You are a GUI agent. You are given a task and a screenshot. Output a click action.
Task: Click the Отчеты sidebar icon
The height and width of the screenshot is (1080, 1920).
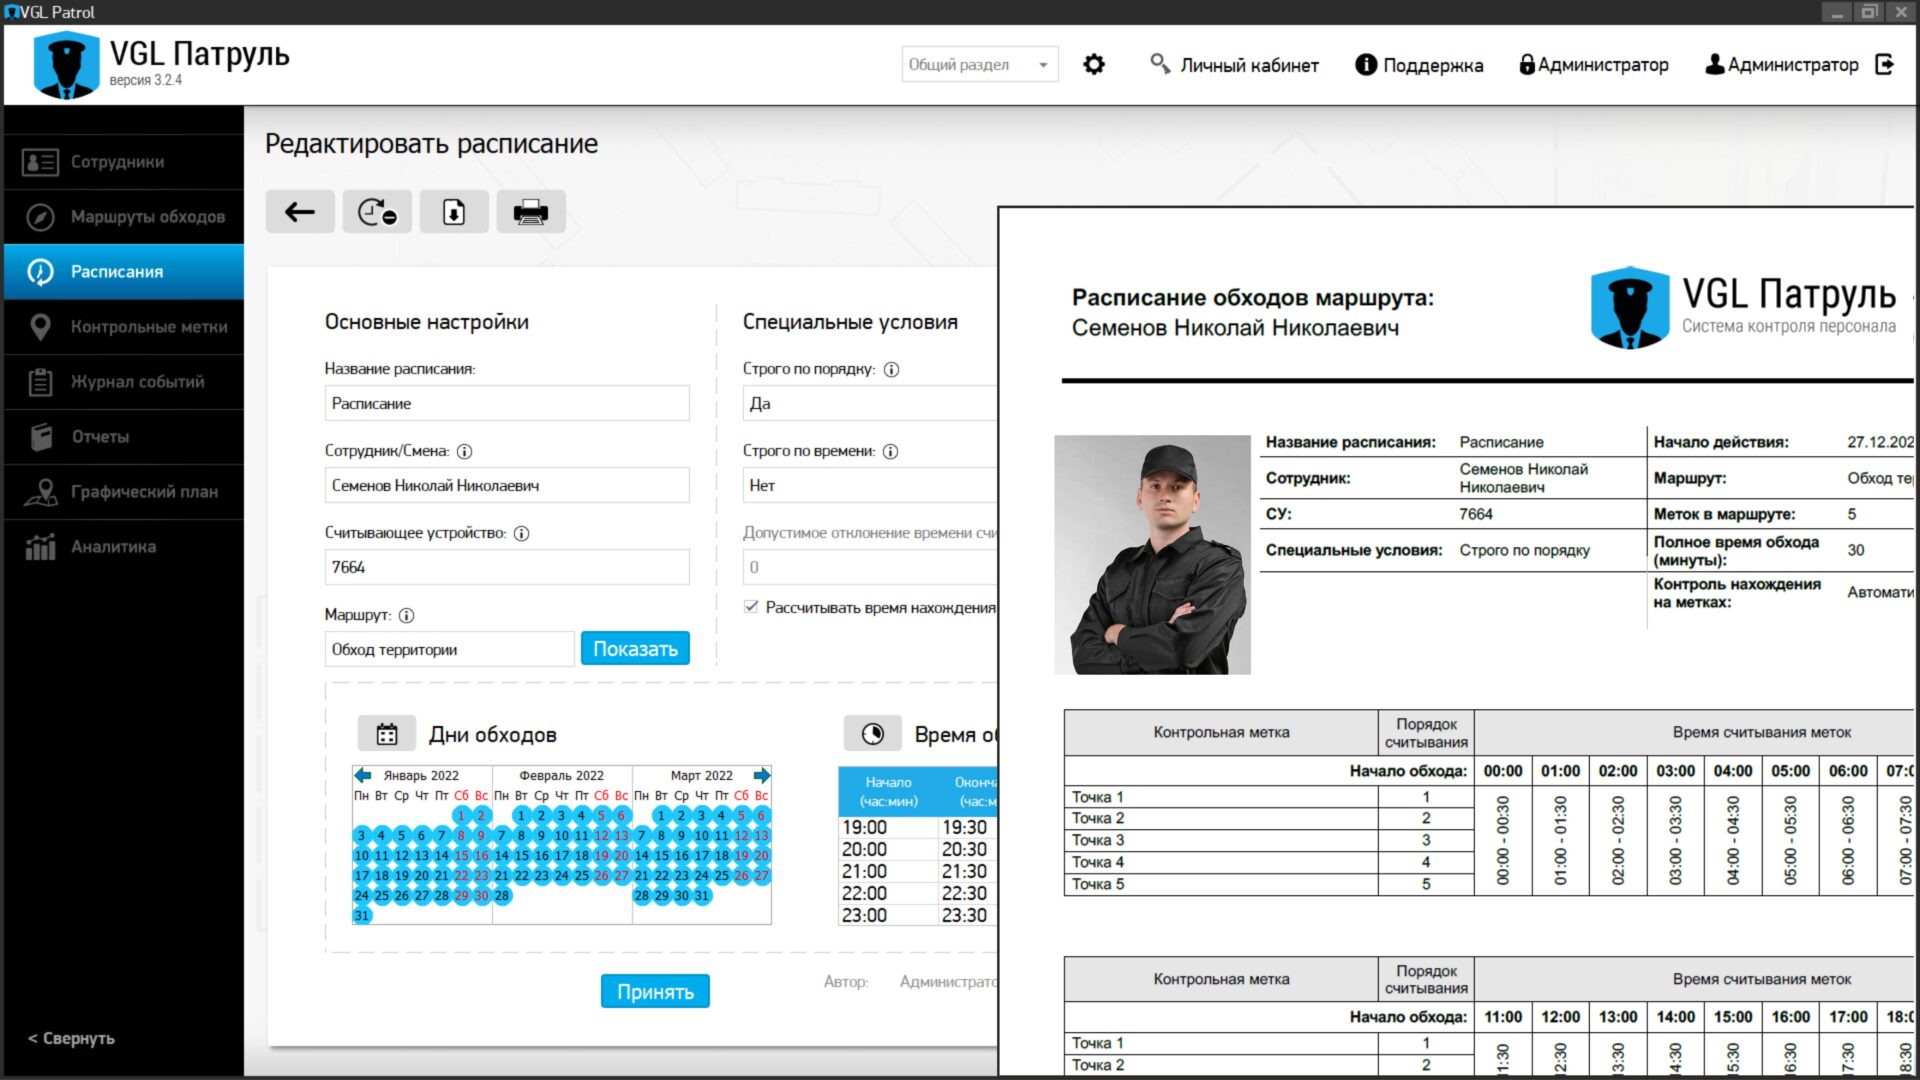(40, 437)
